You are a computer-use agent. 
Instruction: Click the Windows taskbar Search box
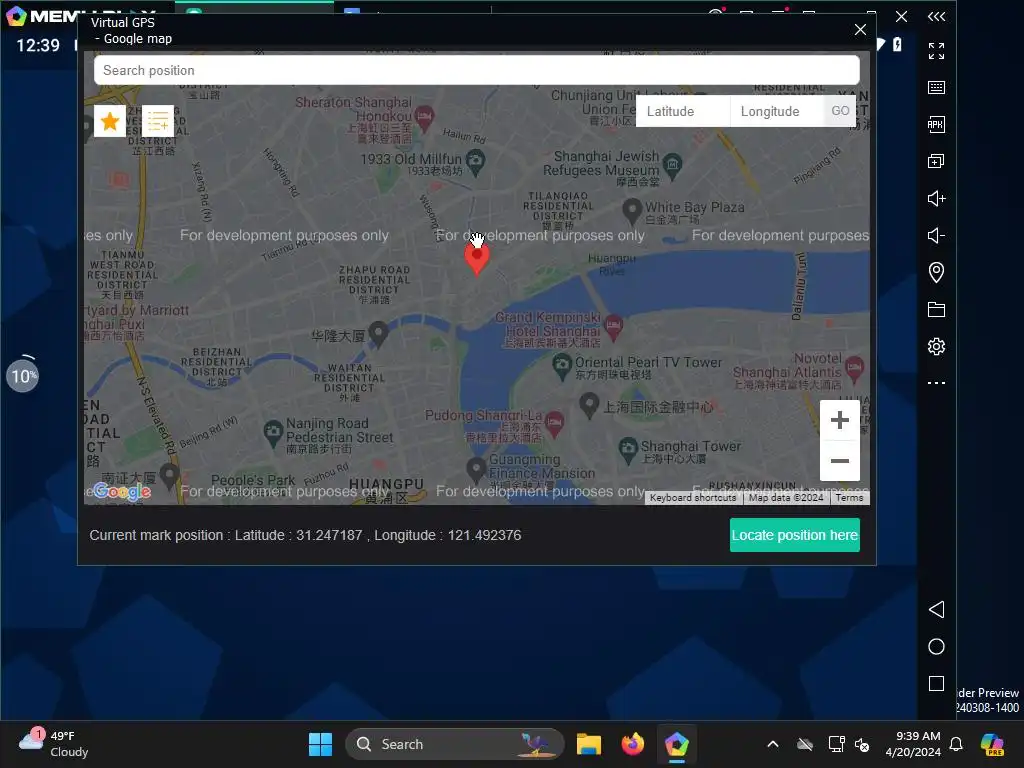[x=455, y=744]
